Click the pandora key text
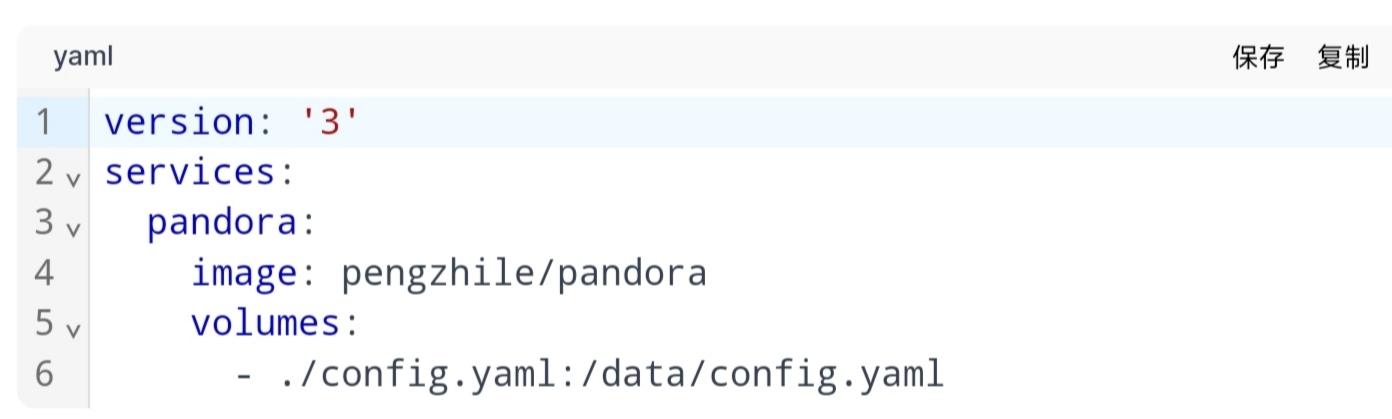This screenshot has width=1392, height=419. 223,222
